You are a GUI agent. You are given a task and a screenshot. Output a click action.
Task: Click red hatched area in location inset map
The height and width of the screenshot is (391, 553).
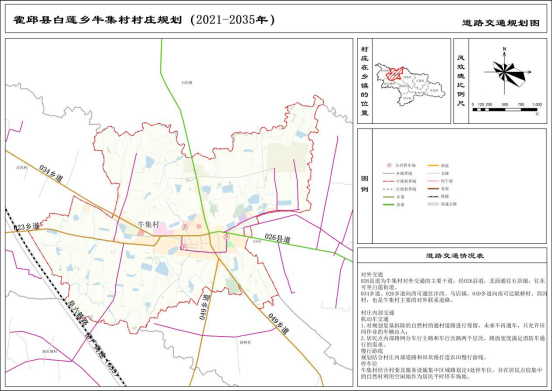395,73
